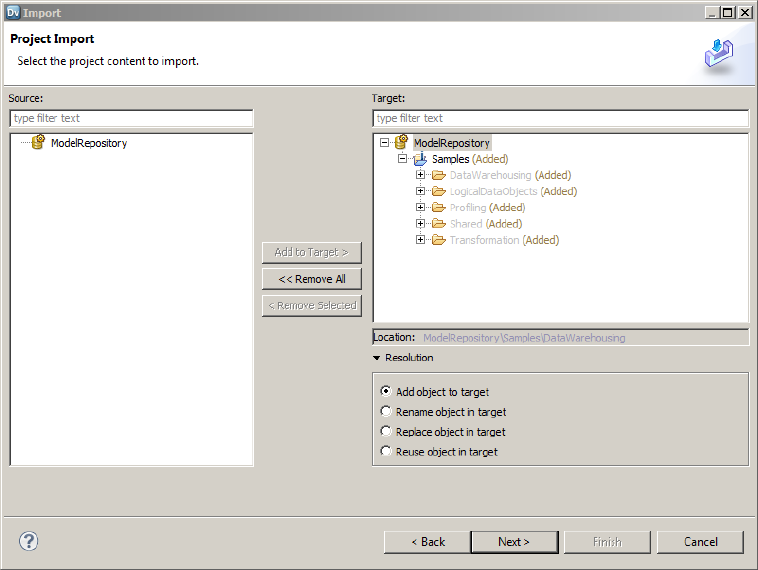
Task: Click the Add to Target button
Action: [312, 252]
